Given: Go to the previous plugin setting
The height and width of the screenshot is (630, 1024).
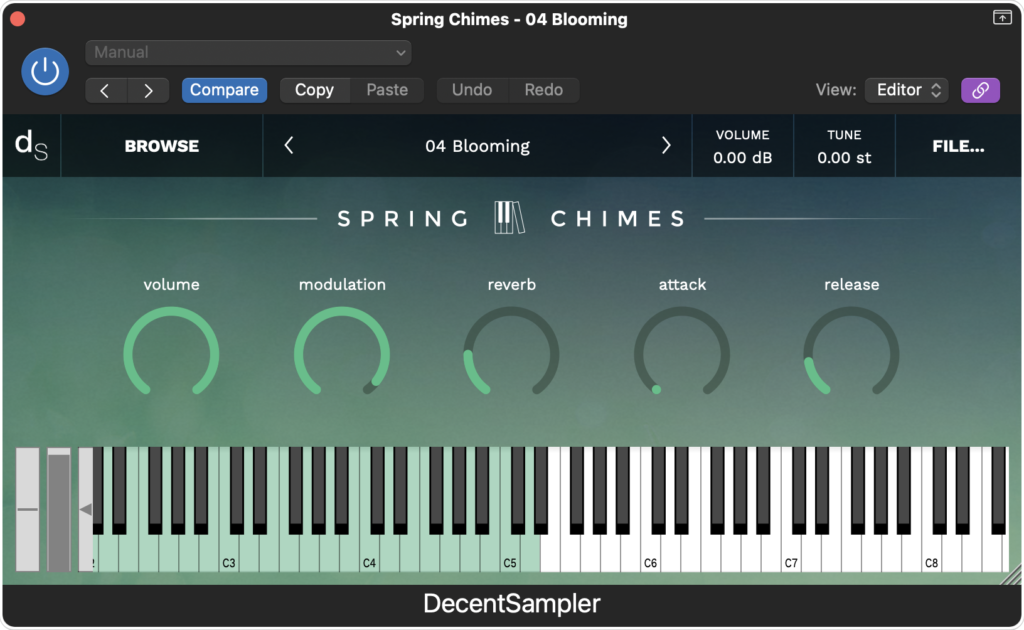Looking at the screenshot, I should pyautogui.click(x=106, y=90).
